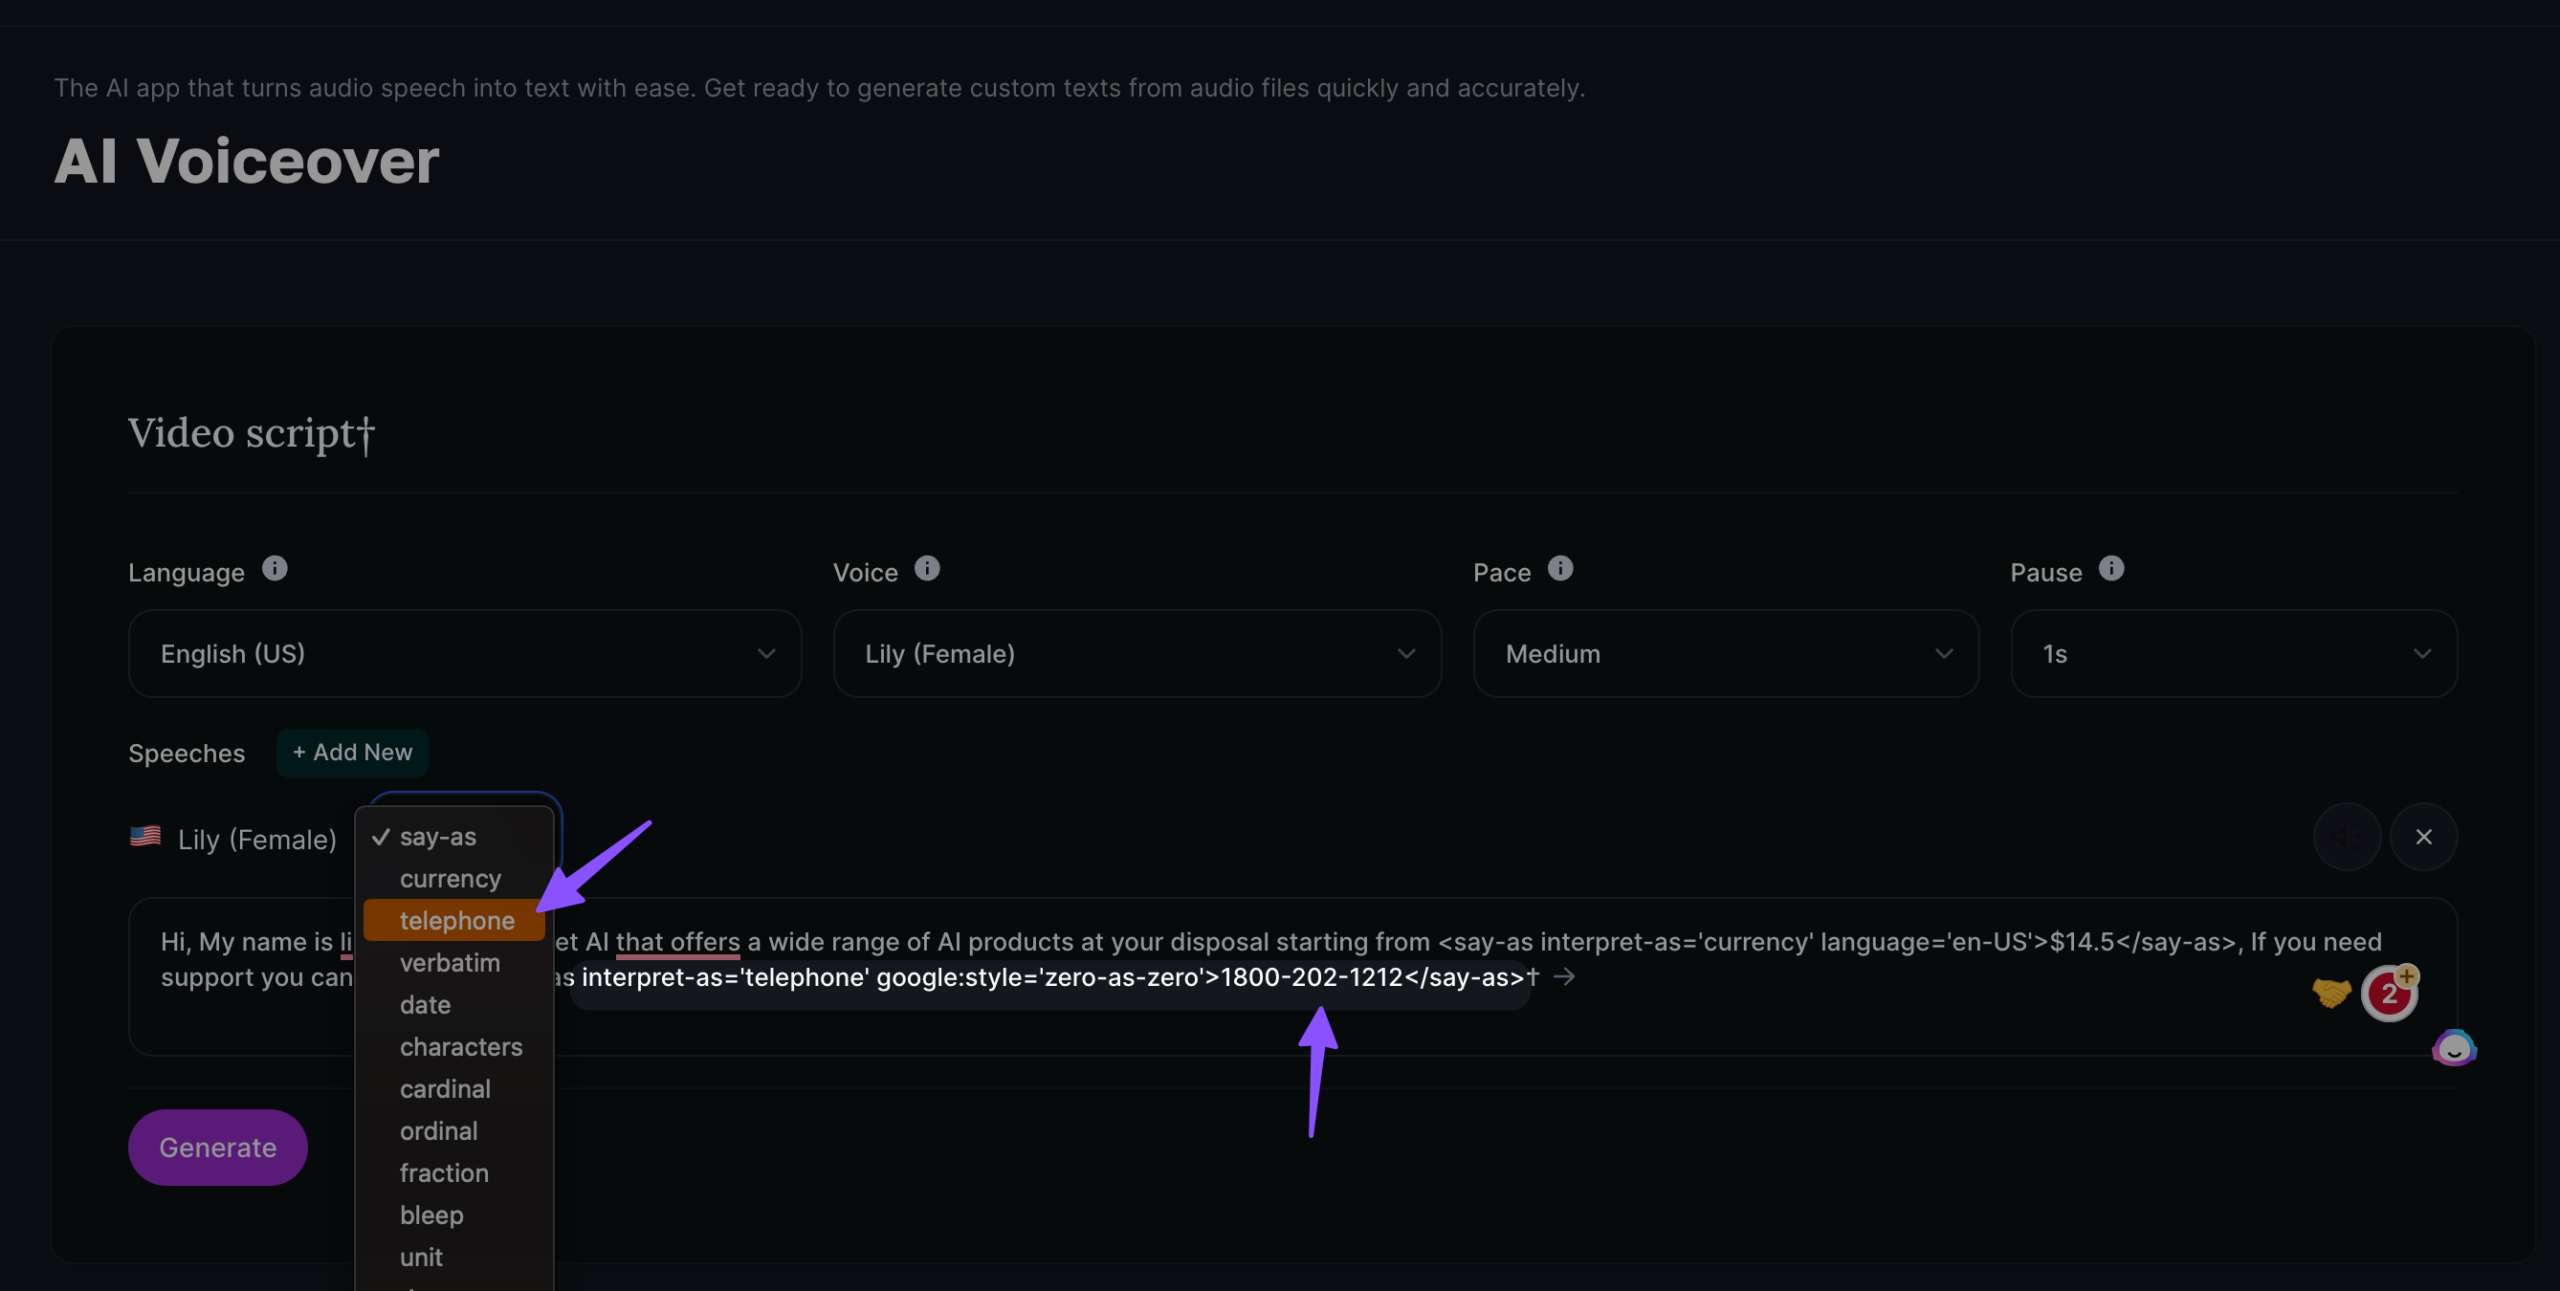Click the speech preview speaker icon
The width and height of the screenshot is (2560, 1291).
[x=2347, y=837]
